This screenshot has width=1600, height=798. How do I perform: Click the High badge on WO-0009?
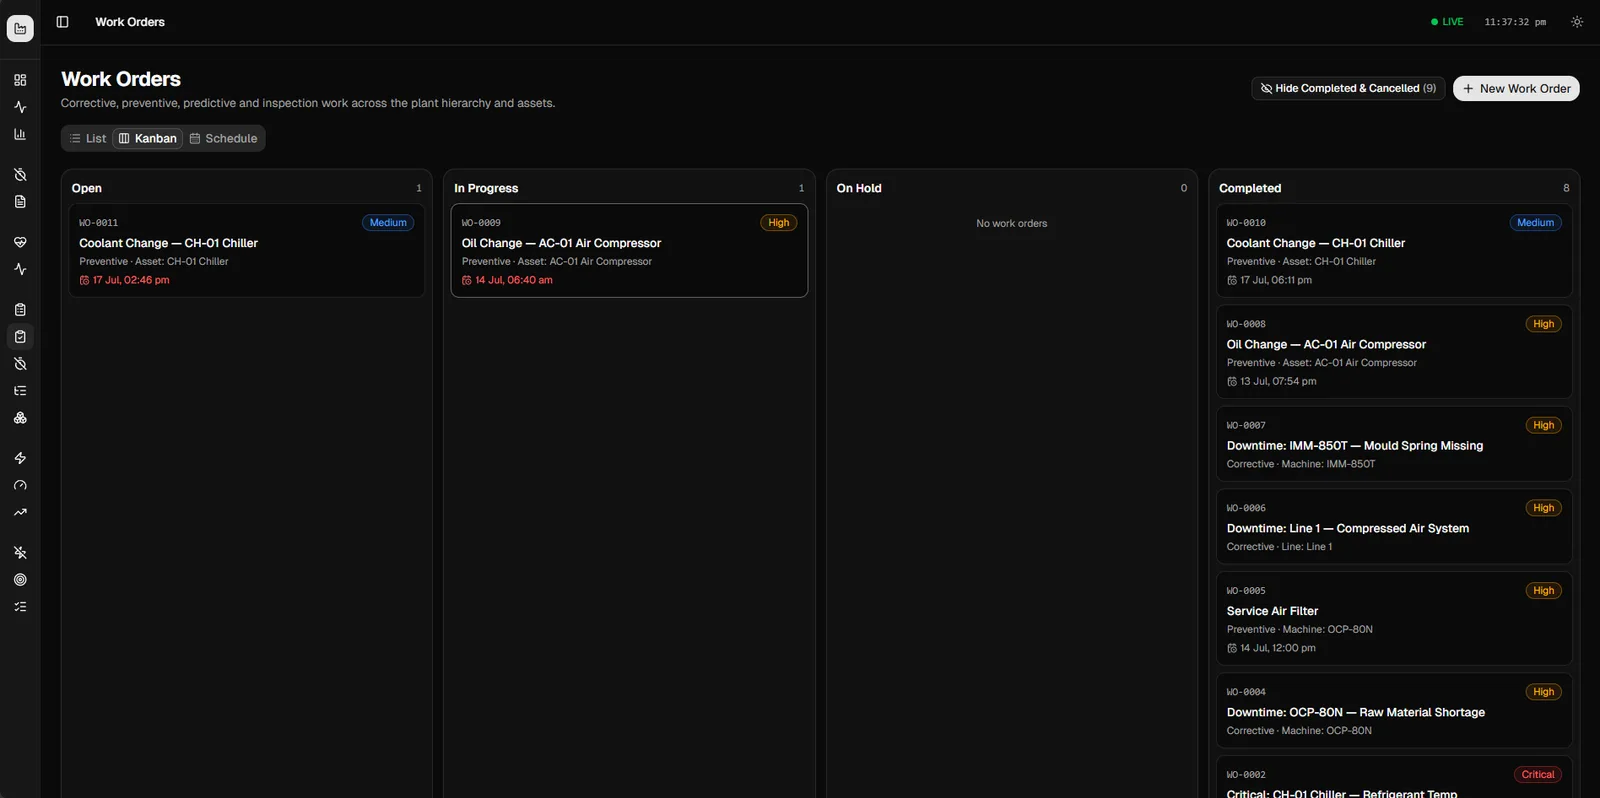tap(779, 223)
